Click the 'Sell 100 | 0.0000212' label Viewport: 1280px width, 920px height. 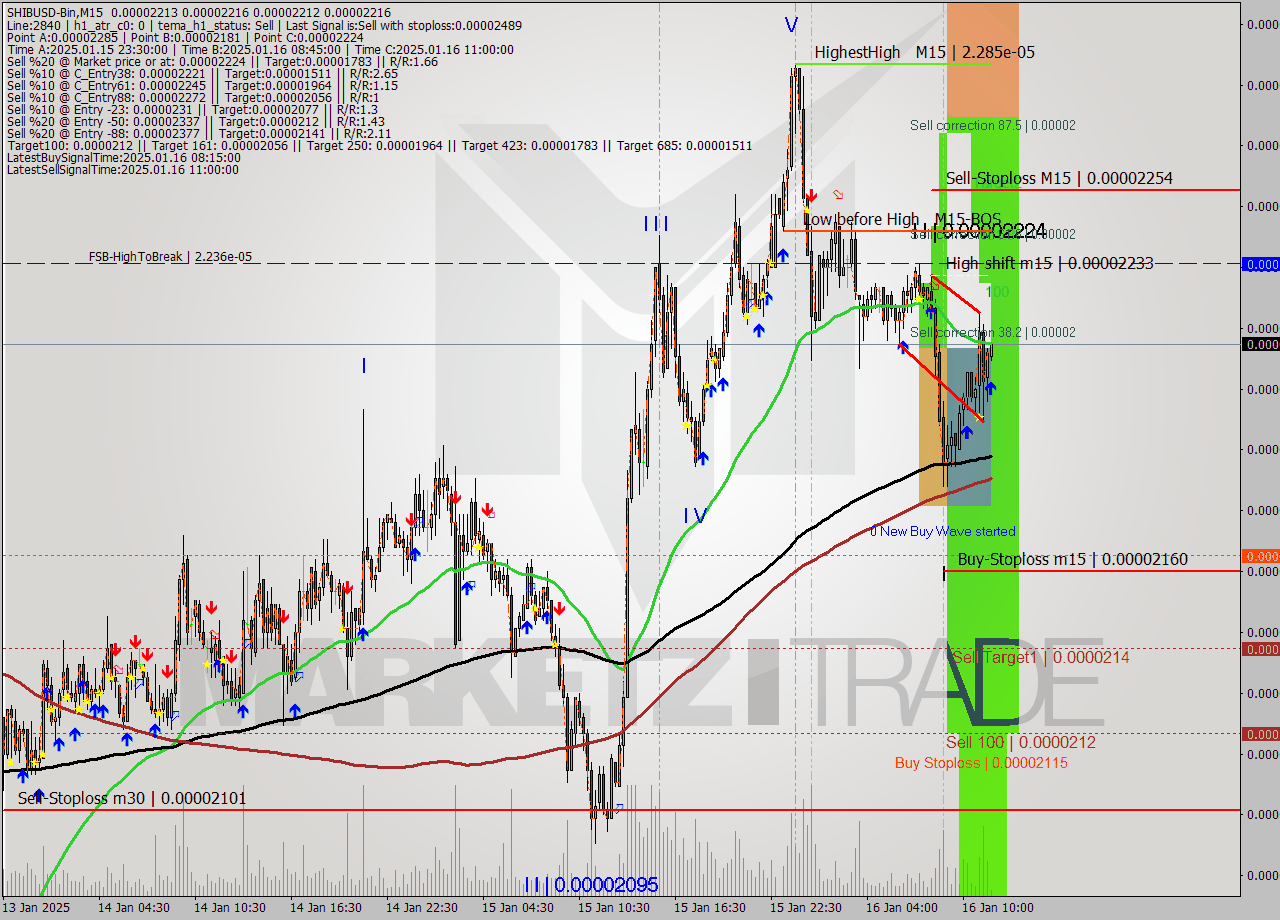tap(1021, 742)
